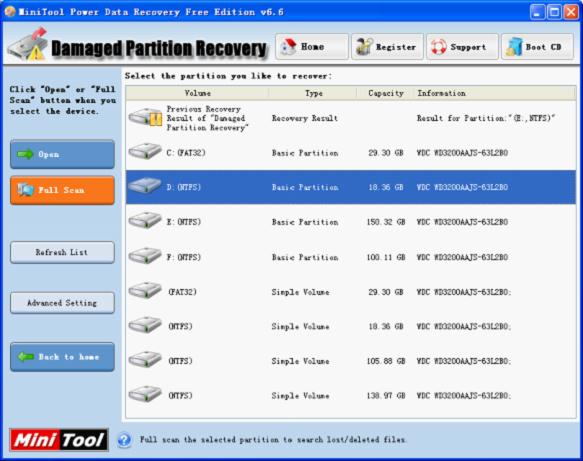
Task: Open the Register option
Action: point(387,47)
